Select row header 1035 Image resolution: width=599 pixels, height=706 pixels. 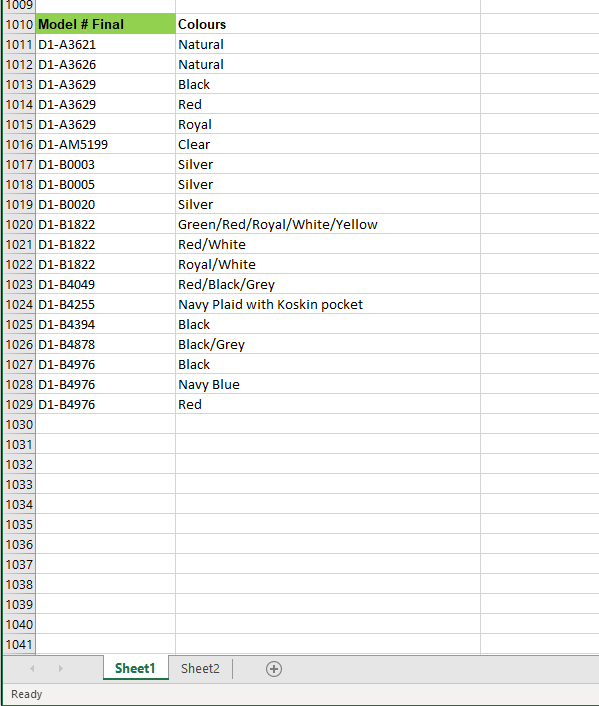click(x=19, y=524)
